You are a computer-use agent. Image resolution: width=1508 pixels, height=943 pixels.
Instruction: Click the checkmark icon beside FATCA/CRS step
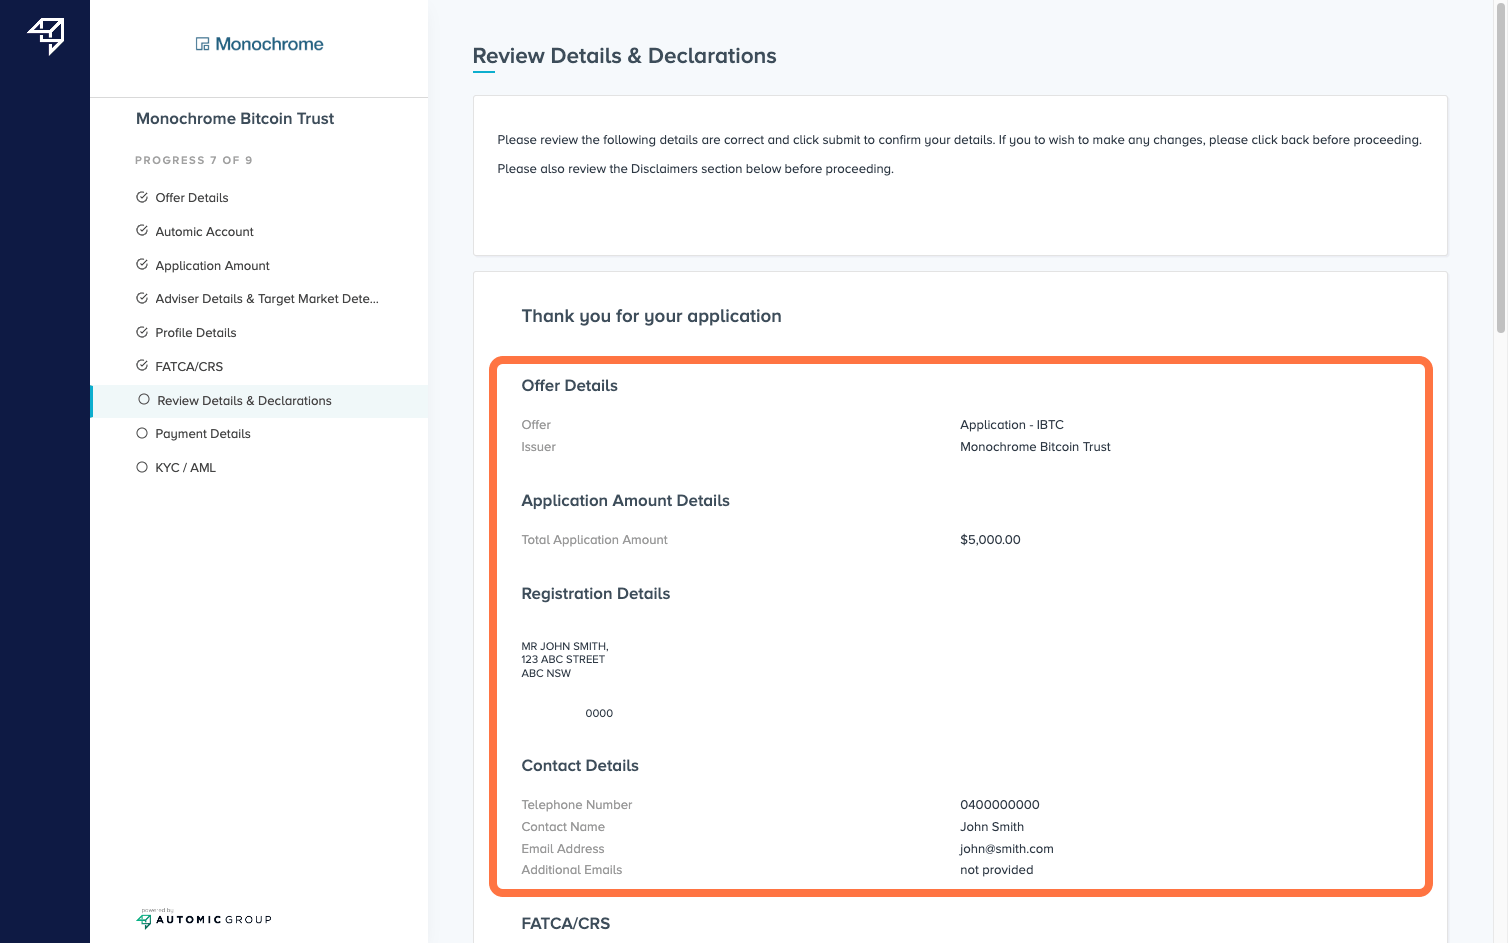[x=142, y=366]
